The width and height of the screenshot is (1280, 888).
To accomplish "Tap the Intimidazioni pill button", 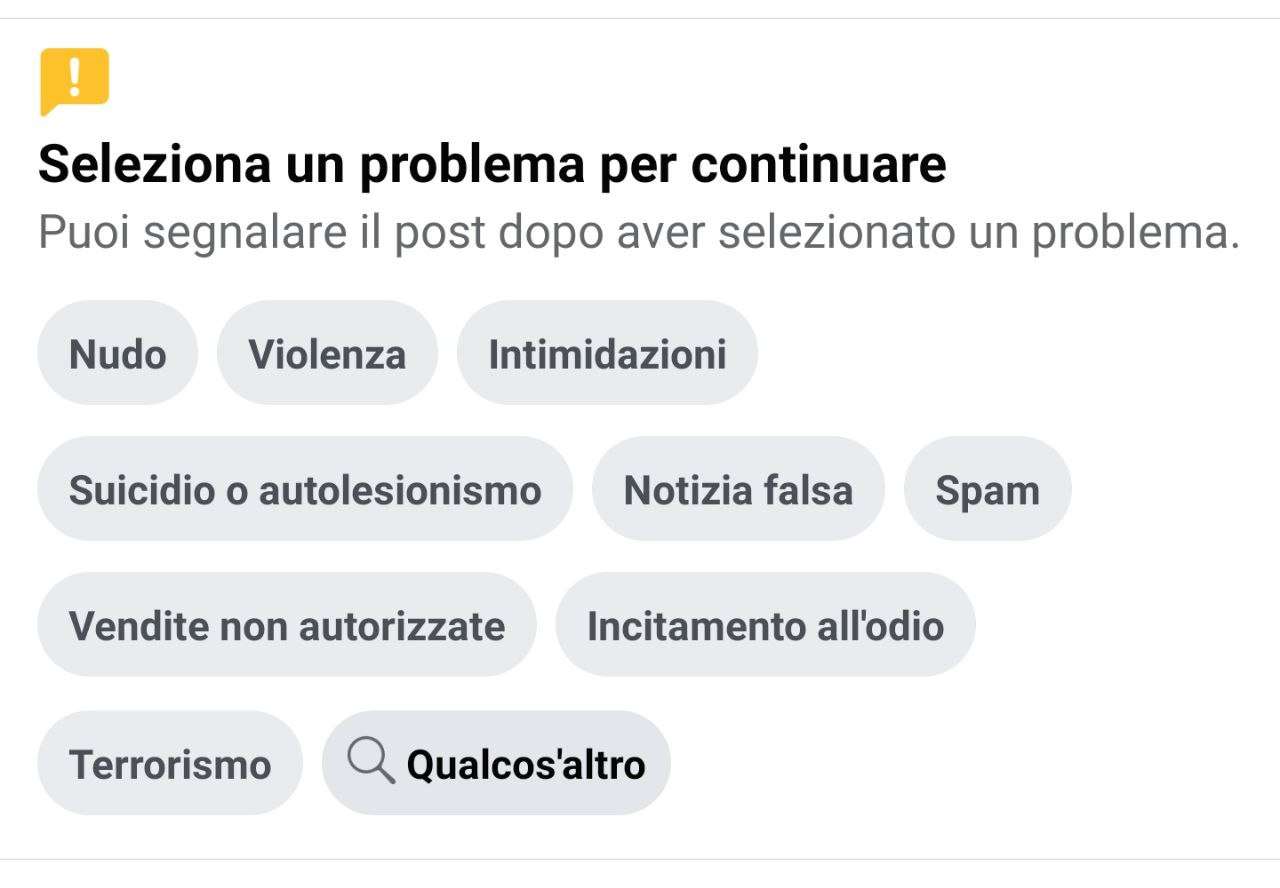I will coord(607,353).
